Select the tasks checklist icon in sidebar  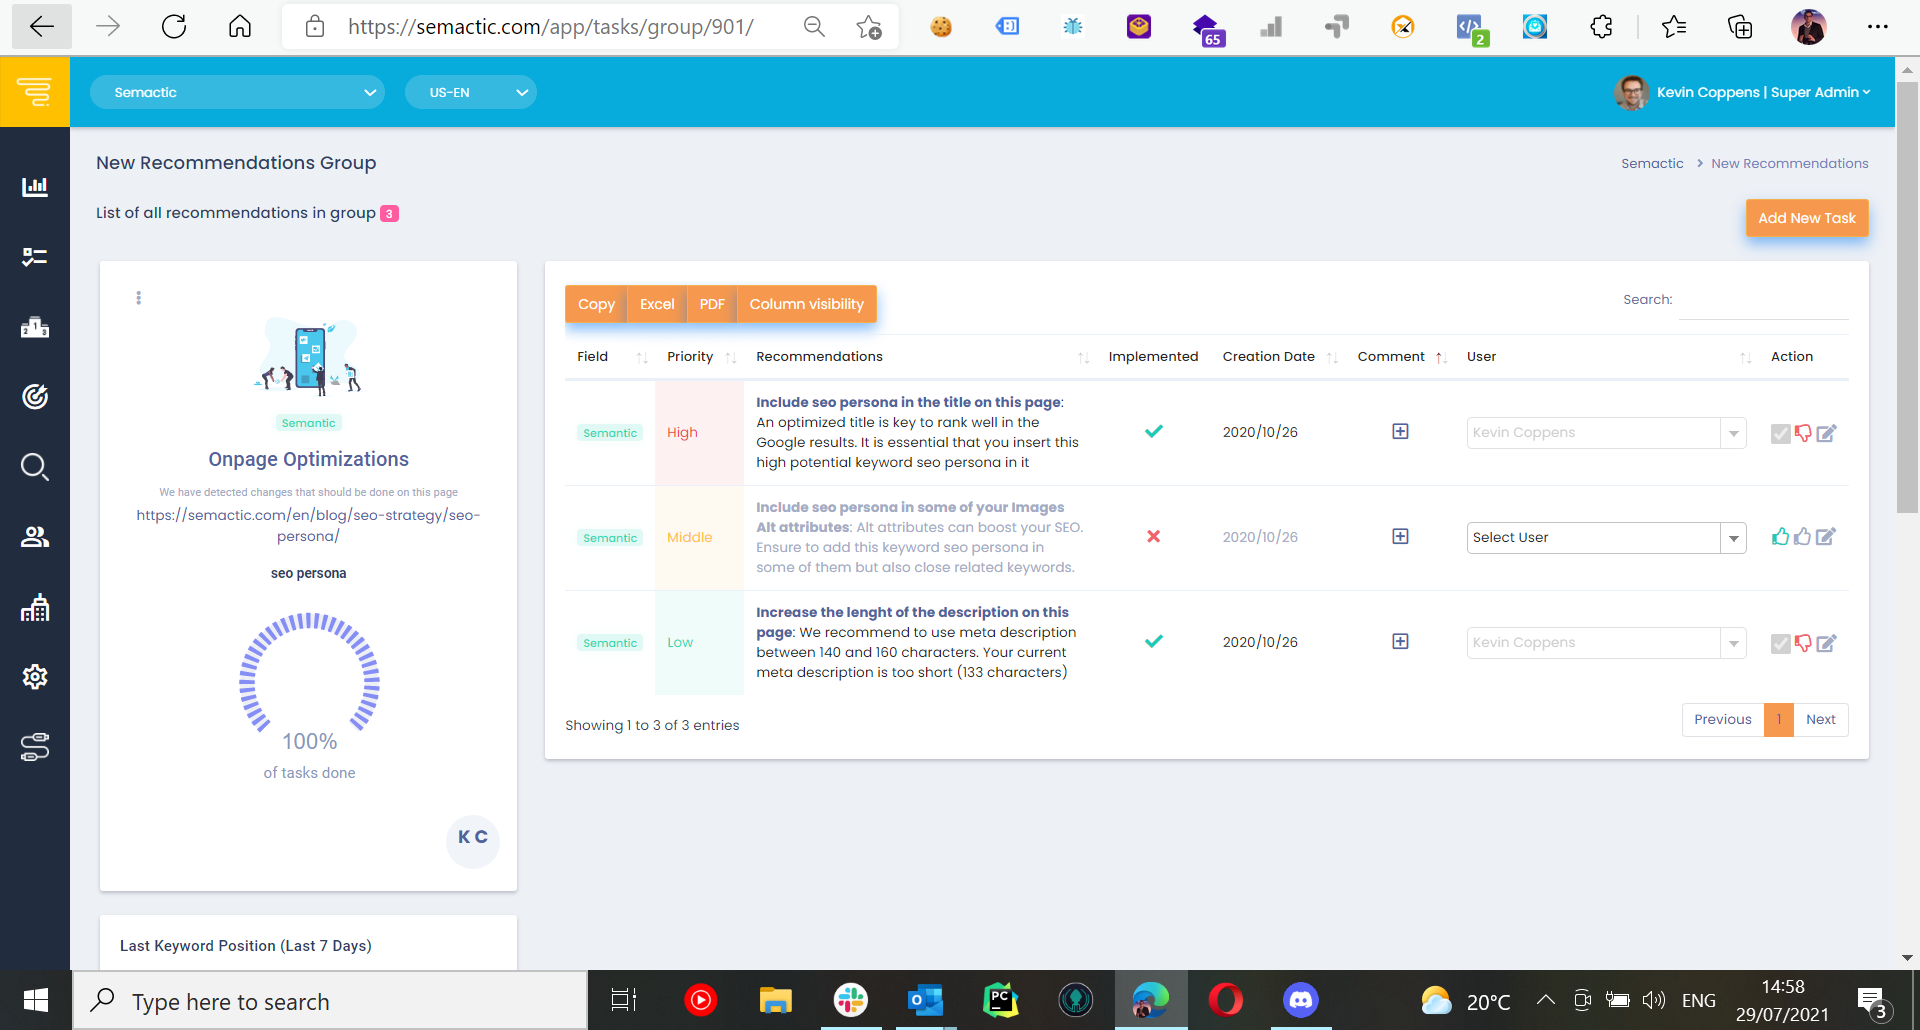(x=35, y=257)
